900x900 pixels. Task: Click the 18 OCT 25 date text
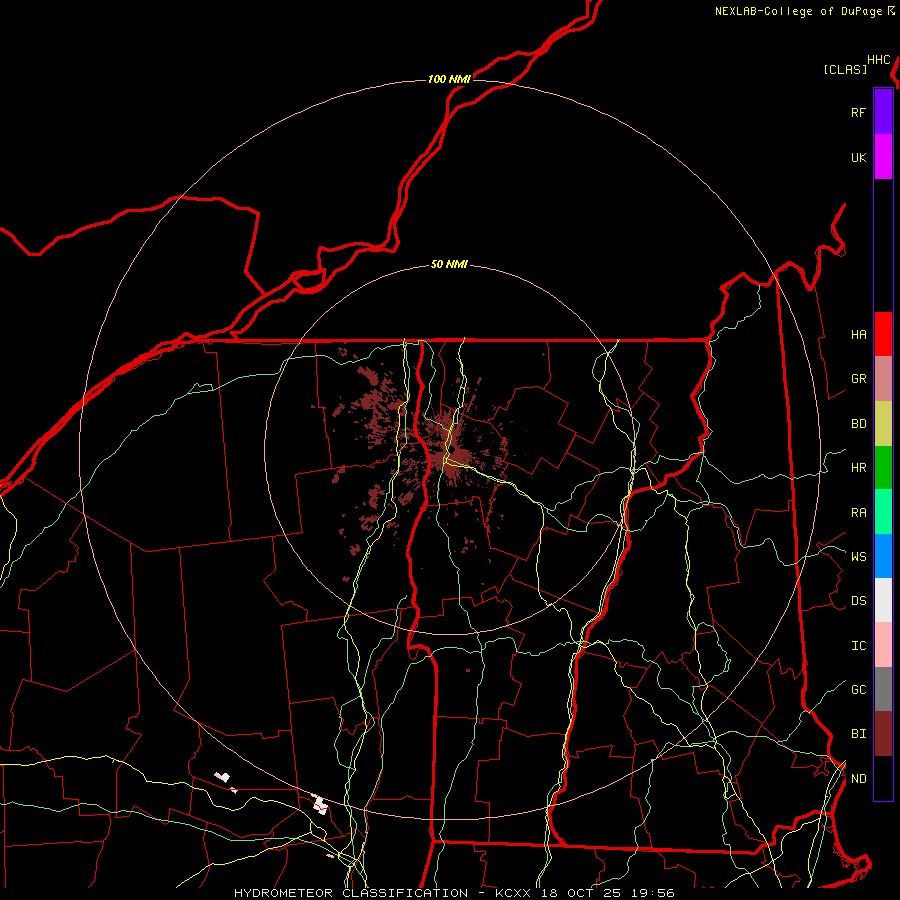[x=583, y=893]
